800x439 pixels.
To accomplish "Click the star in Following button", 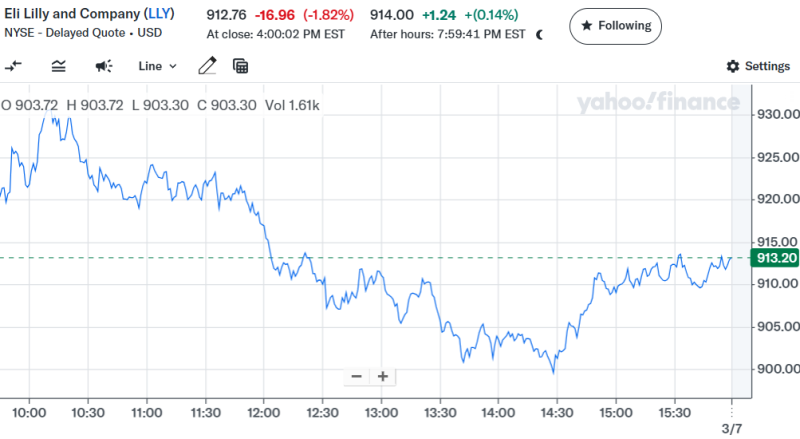I will tap(586, 25).
